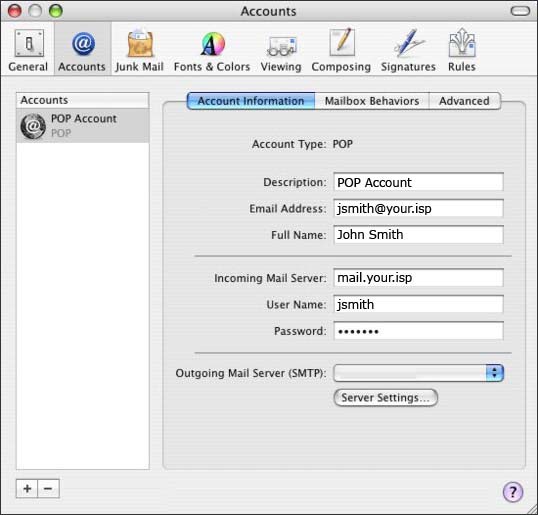538x515 pixels.
Task: Click into the Description field
Action: (x=418, y=182)
